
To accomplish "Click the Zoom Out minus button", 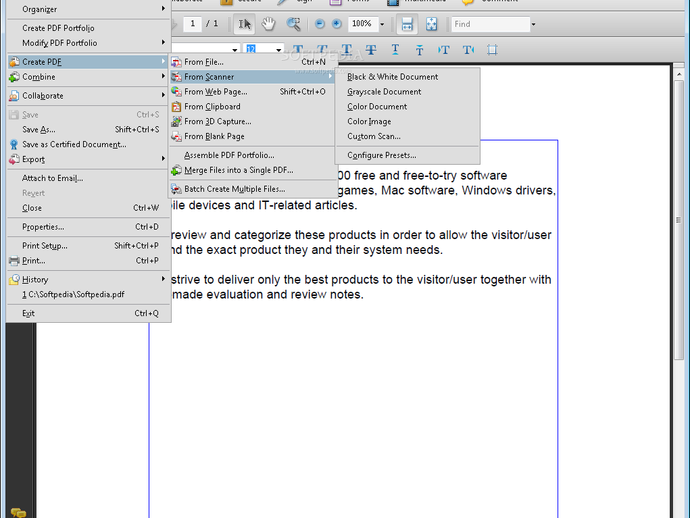I will [x=320, y=24].
